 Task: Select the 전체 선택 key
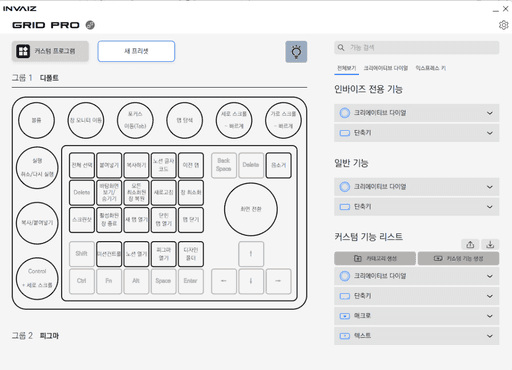[82, 165]
